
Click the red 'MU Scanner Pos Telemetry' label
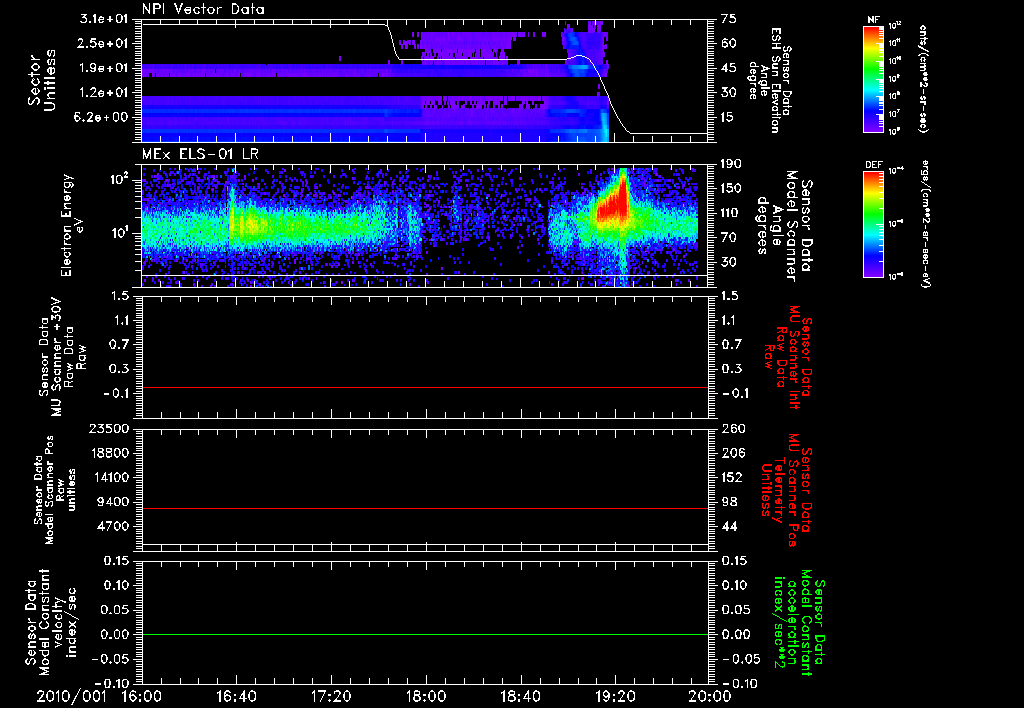(786, 490)
